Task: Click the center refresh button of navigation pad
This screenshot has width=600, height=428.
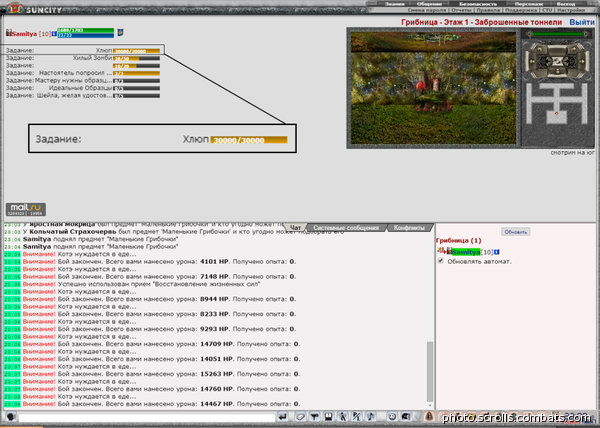Action: pyautogui.click(x=557, y=60)
